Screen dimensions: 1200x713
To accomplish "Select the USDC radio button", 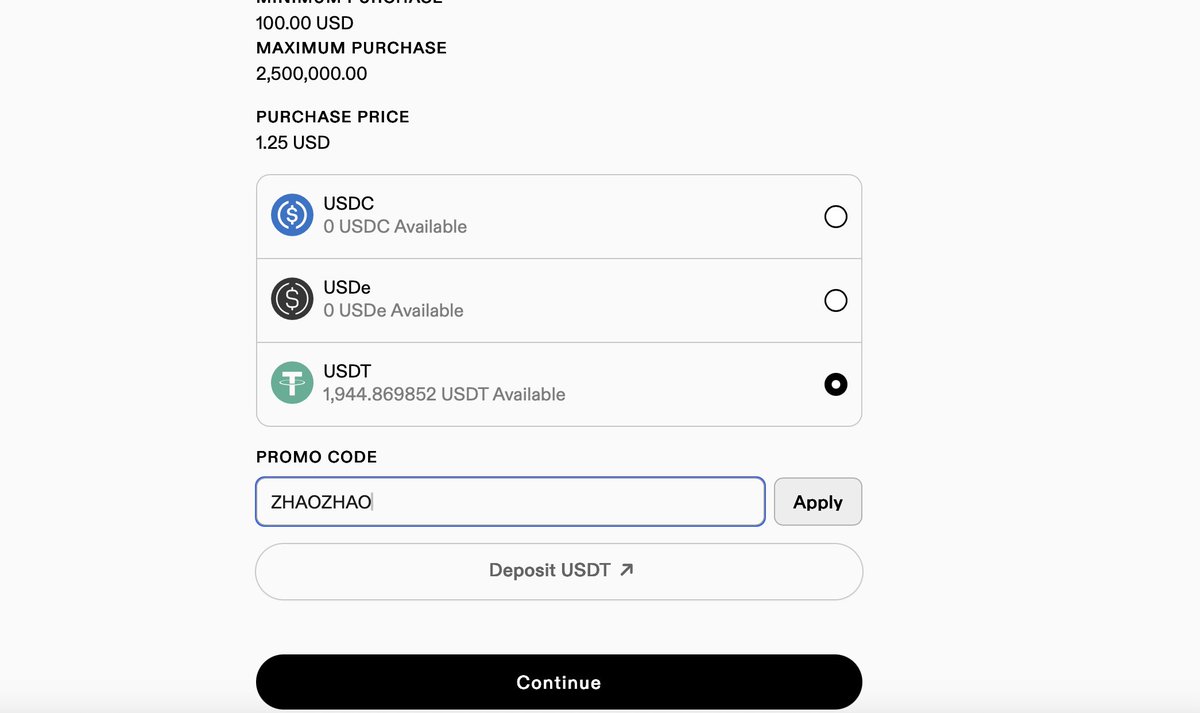I will click(836, 216).
